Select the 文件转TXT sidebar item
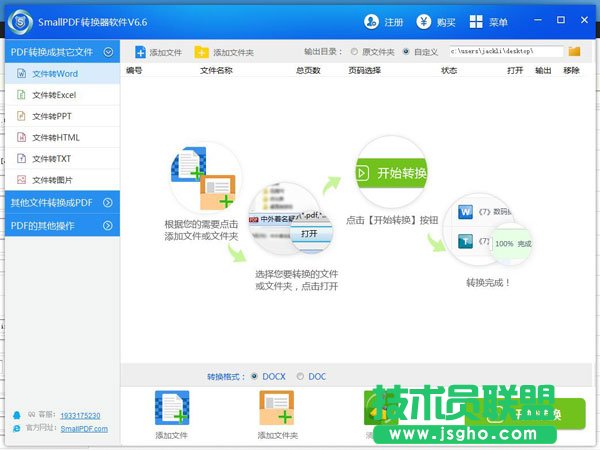The width and height of the screenshot is (600, 450). coord(62,158)
